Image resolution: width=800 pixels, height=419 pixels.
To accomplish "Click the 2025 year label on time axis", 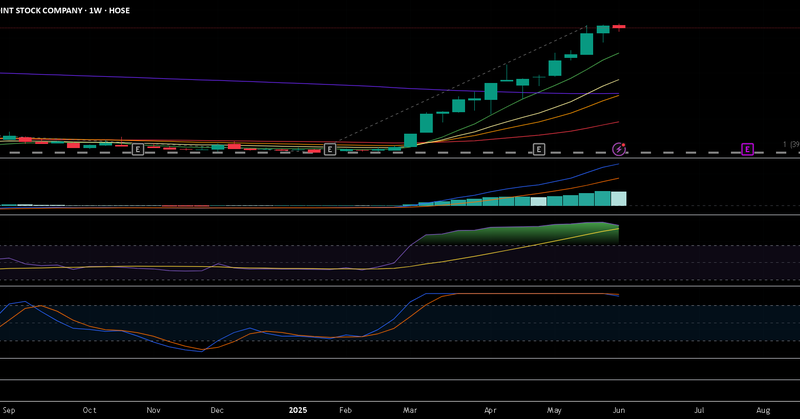I will (298, 410).
